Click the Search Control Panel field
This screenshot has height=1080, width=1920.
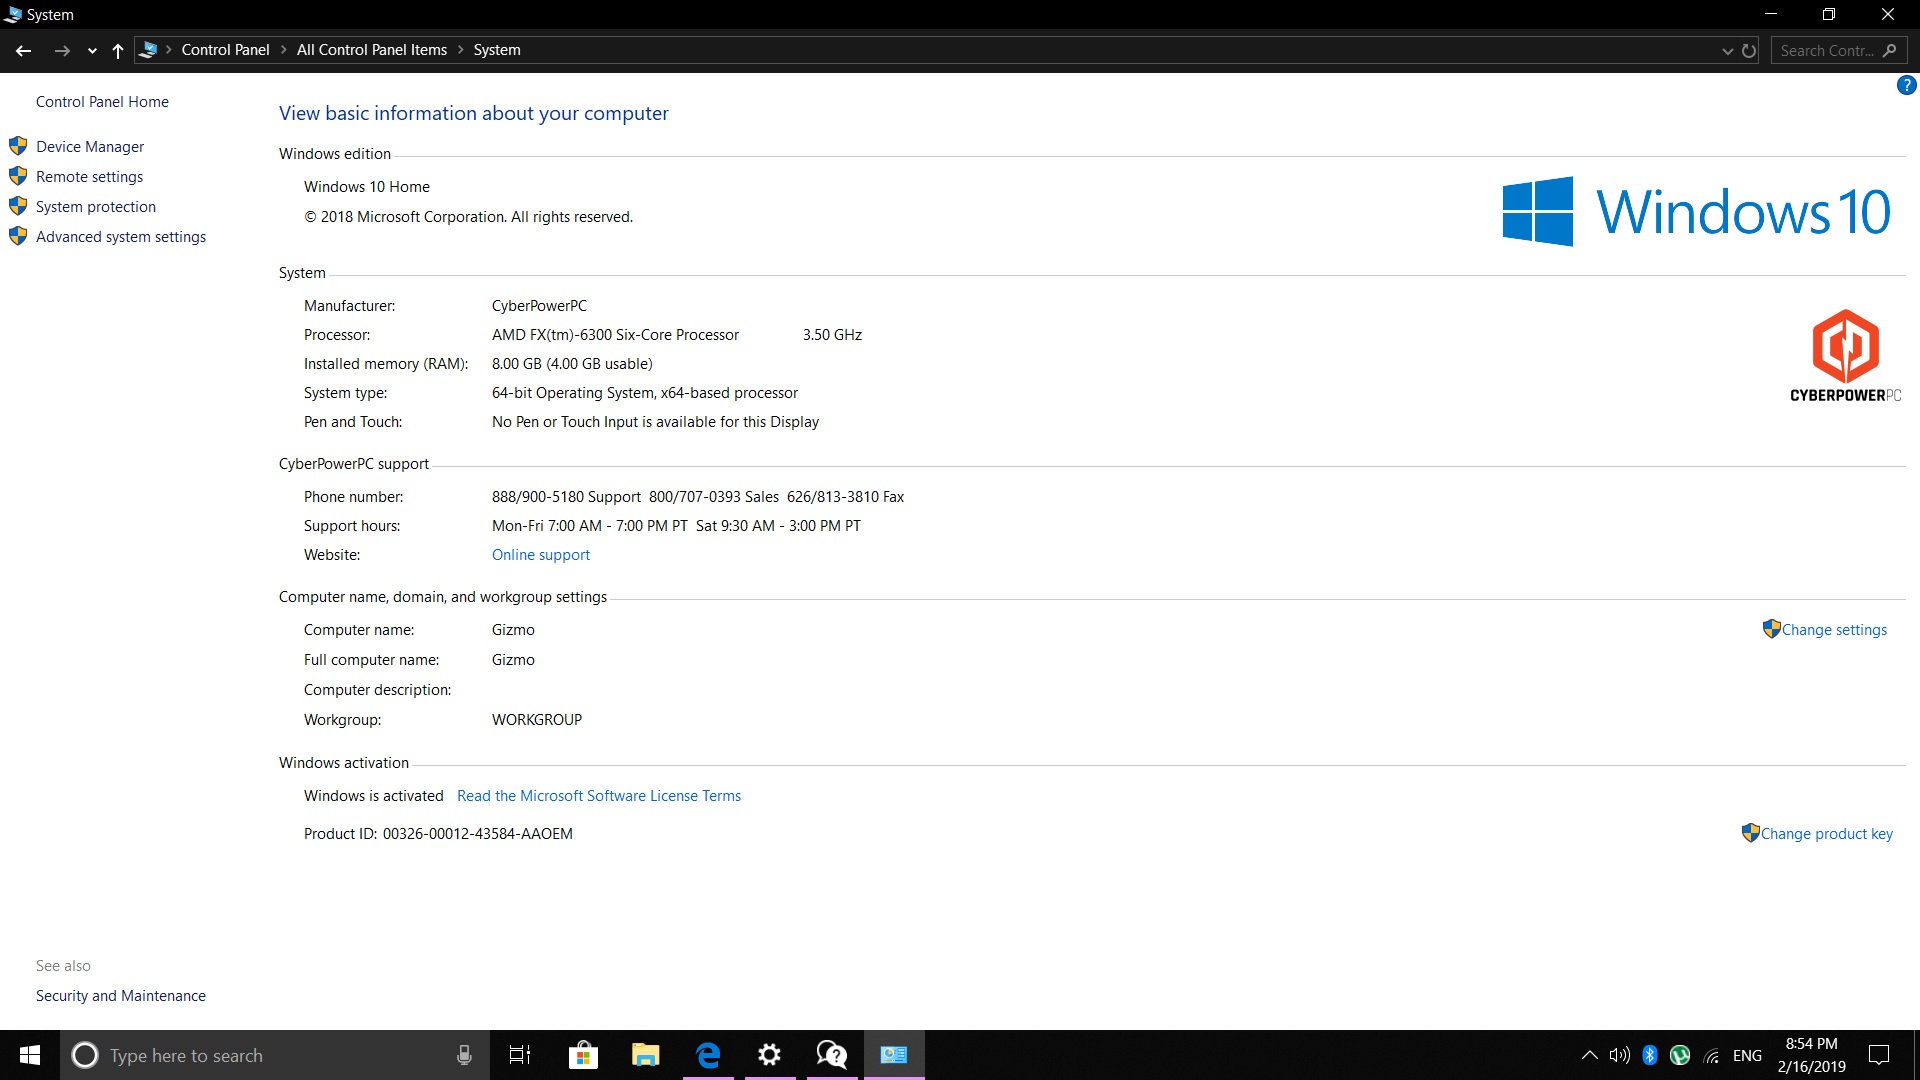1827,51
